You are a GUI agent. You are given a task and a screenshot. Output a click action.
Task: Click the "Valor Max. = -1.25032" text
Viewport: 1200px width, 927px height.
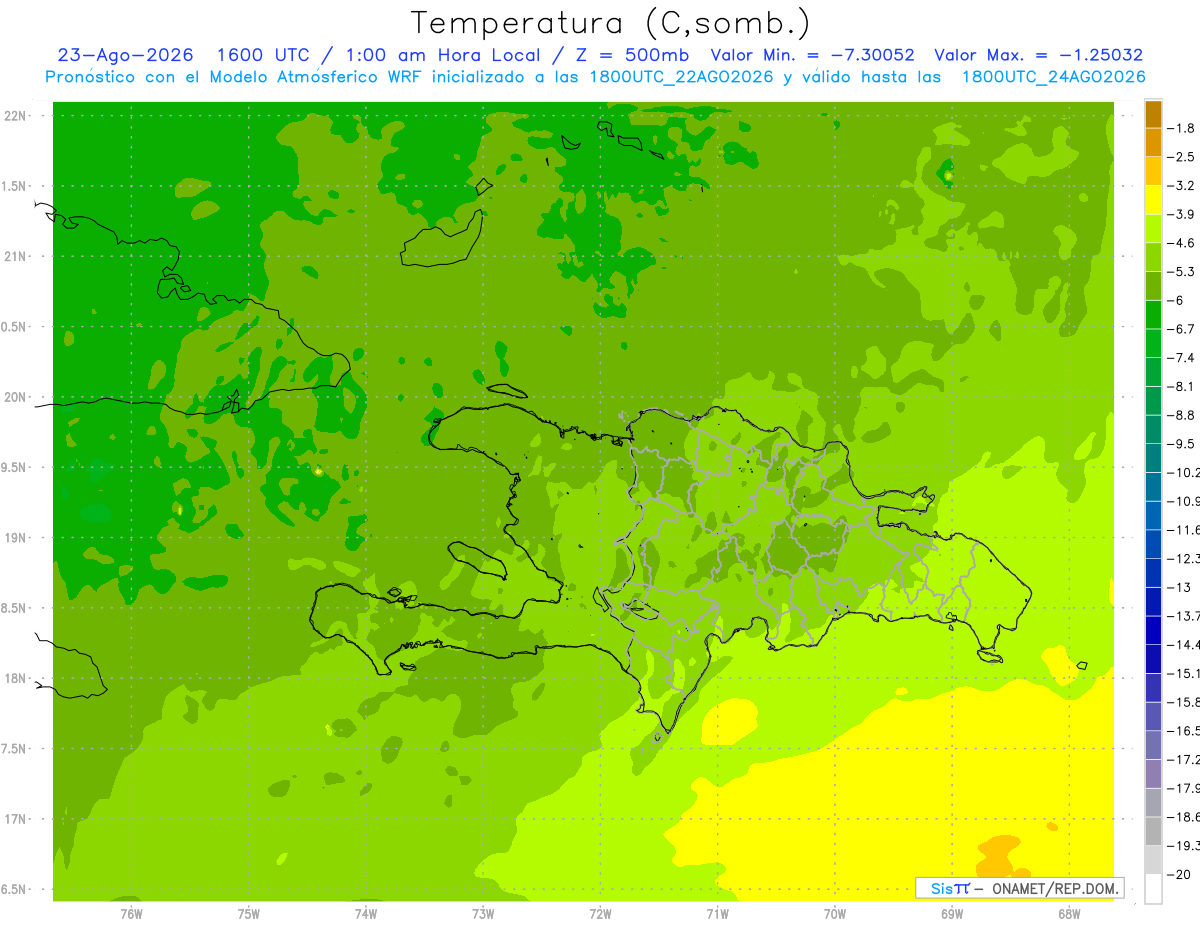coord(1039,55)
